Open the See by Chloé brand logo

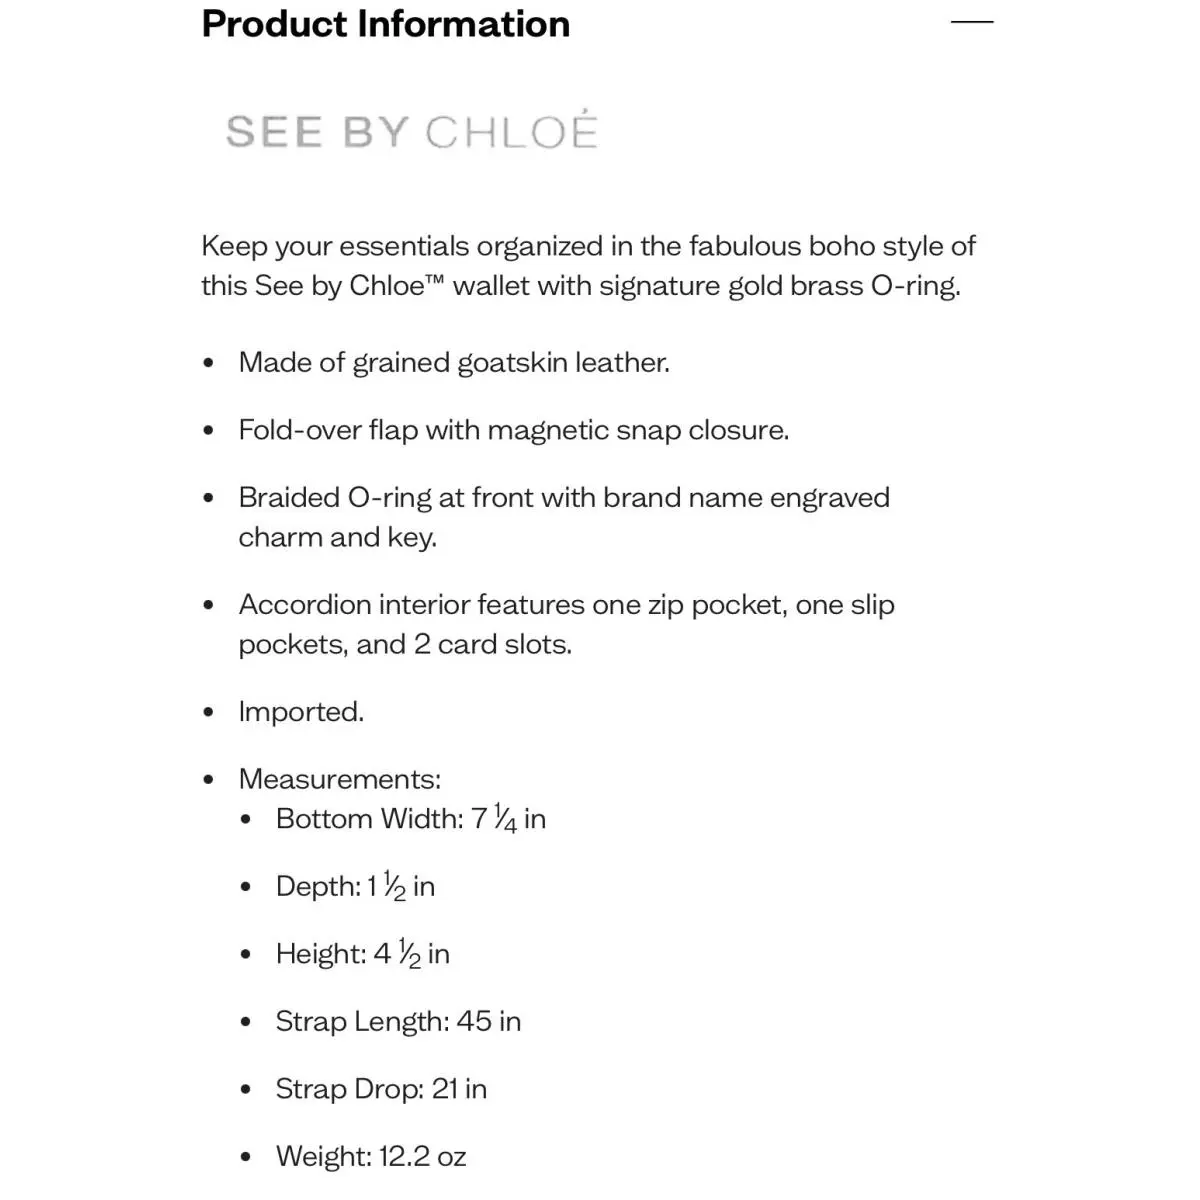tap(411, 132)
